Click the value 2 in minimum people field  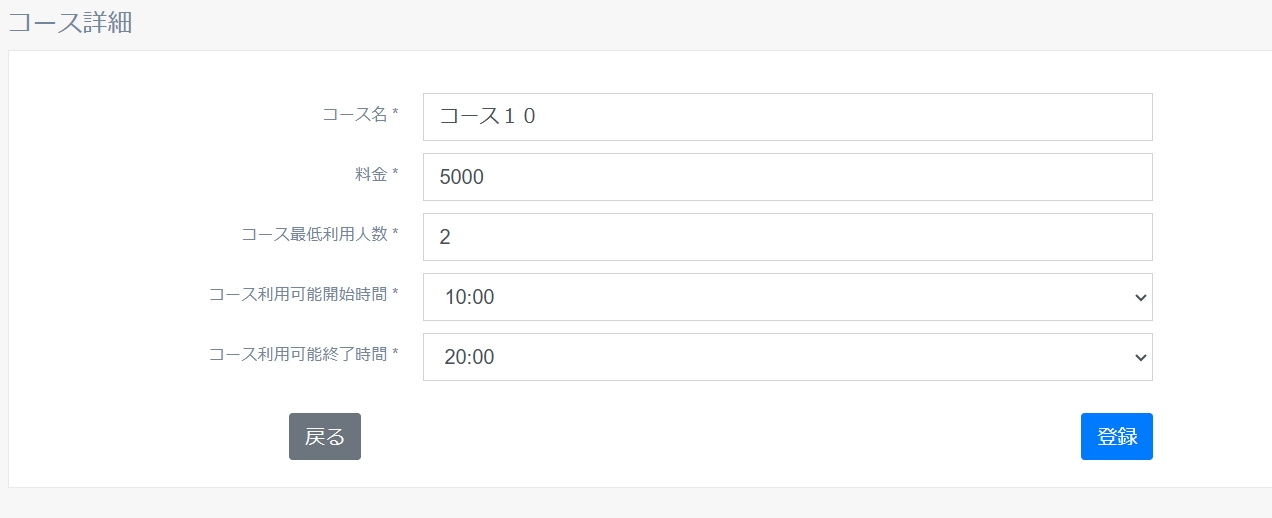(446, 237)
